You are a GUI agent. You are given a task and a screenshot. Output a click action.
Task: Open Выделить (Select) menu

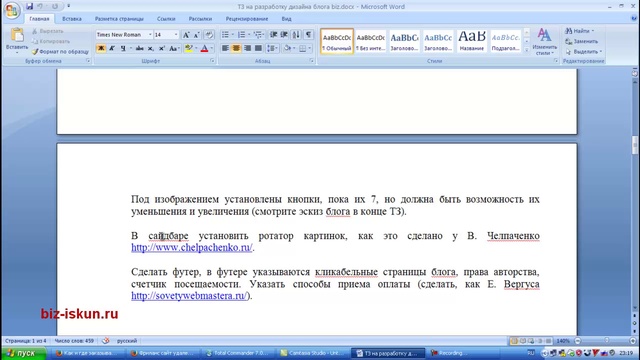(583, 52)
